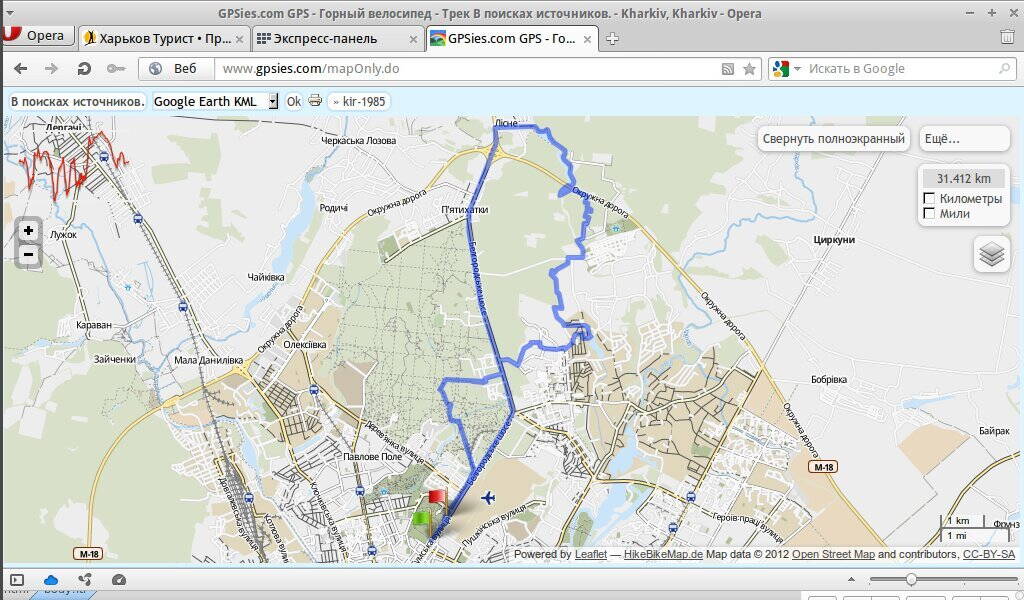Screen dimensions: 1024x600
Task: Open the Open Street Map link
Action: (x=833, y=554)
